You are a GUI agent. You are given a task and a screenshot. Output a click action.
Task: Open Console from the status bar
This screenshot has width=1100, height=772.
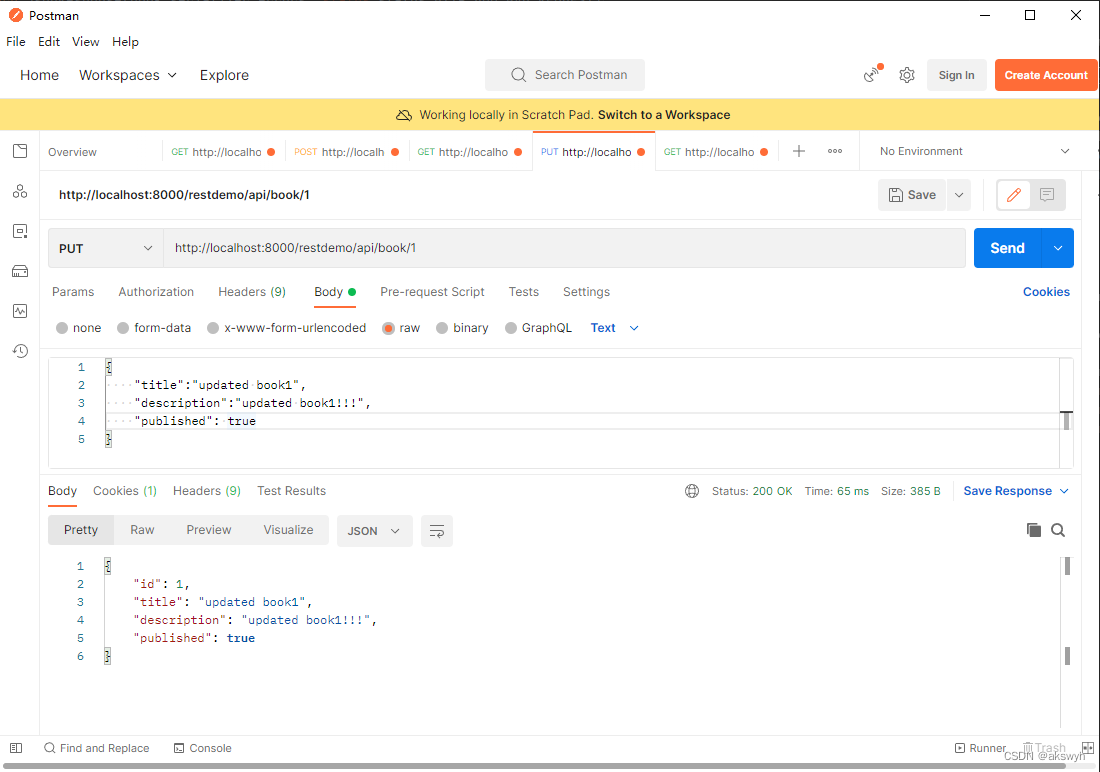click(202, 748)
